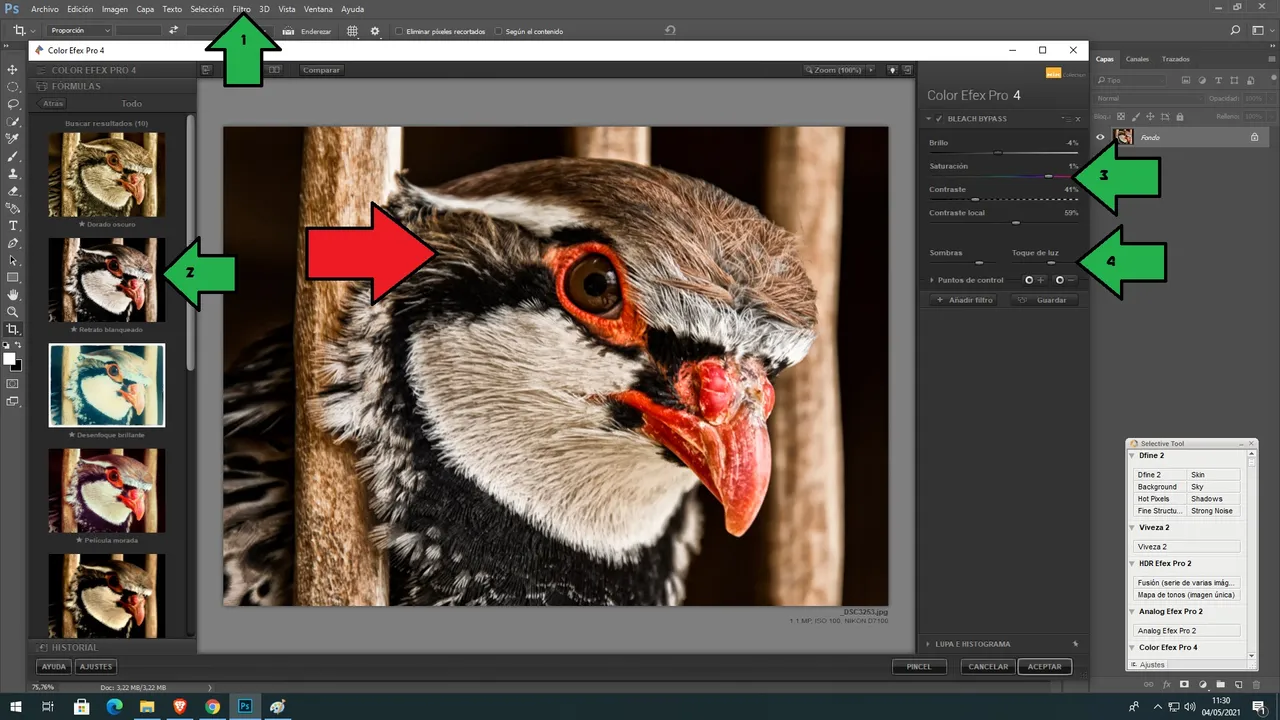1280x720 pixels.
Task: Collapse the Viveza 2 group in Selective Tool
Action: pos(1134,527)
